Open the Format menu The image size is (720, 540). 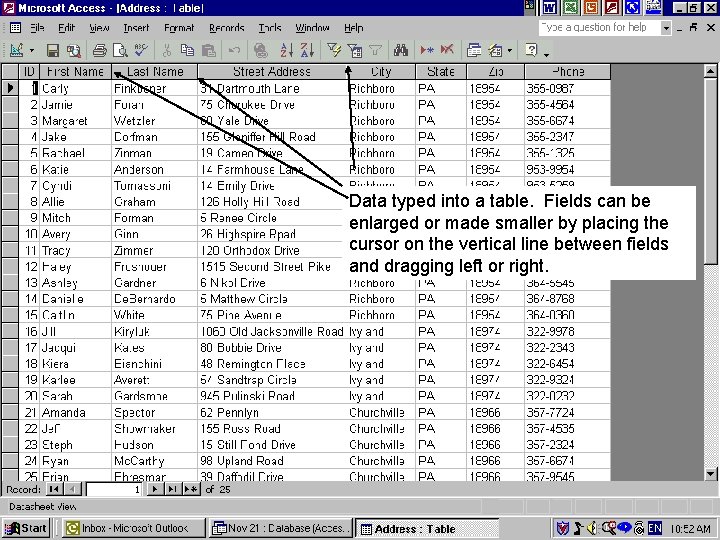pyautogui.click(x=179, y=28)
